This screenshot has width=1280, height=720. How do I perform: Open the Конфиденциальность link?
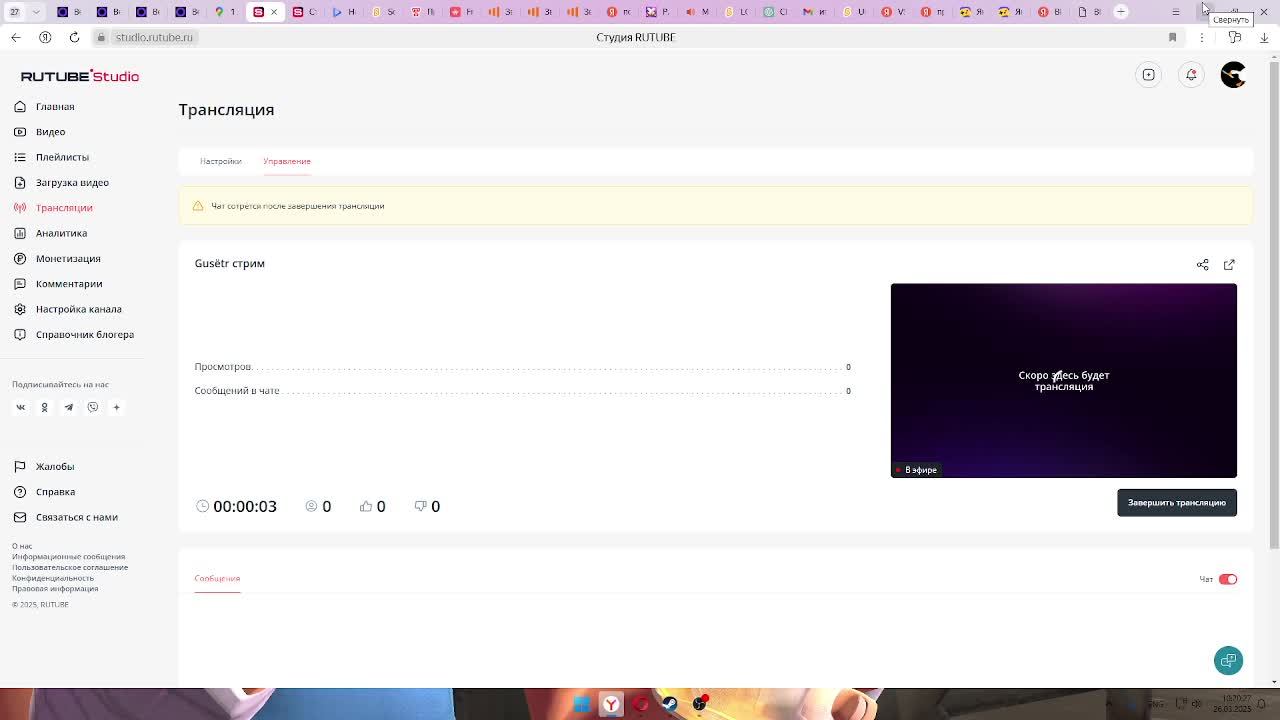[x=53, y=578]
